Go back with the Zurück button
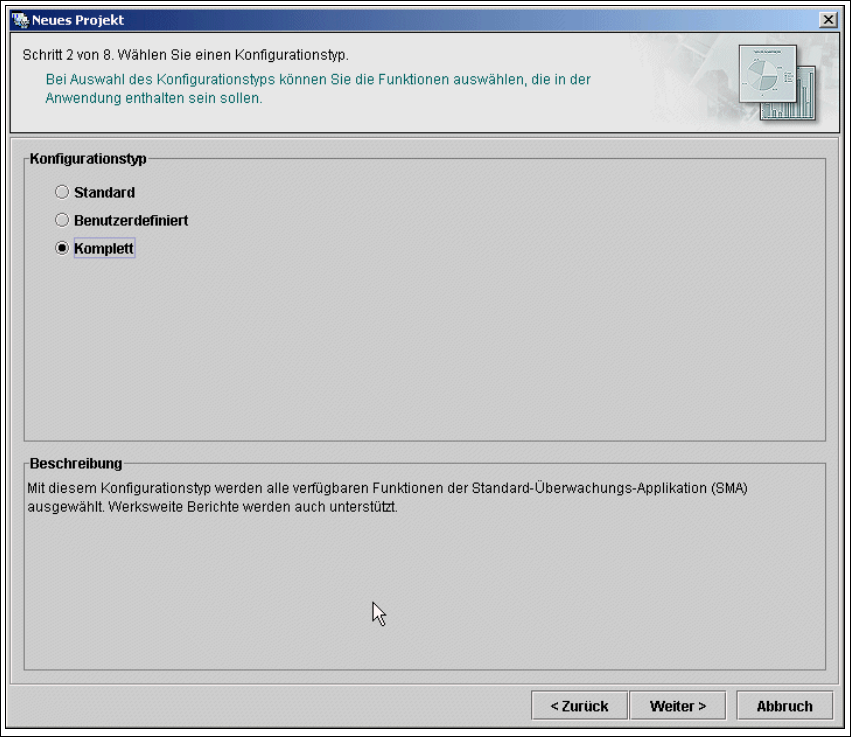 (579, 706)
